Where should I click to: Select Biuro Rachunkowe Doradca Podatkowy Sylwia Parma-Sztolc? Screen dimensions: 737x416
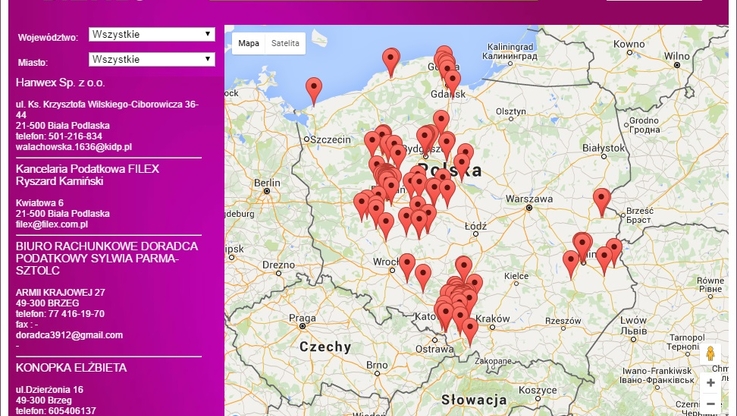[x=107, y=258]
